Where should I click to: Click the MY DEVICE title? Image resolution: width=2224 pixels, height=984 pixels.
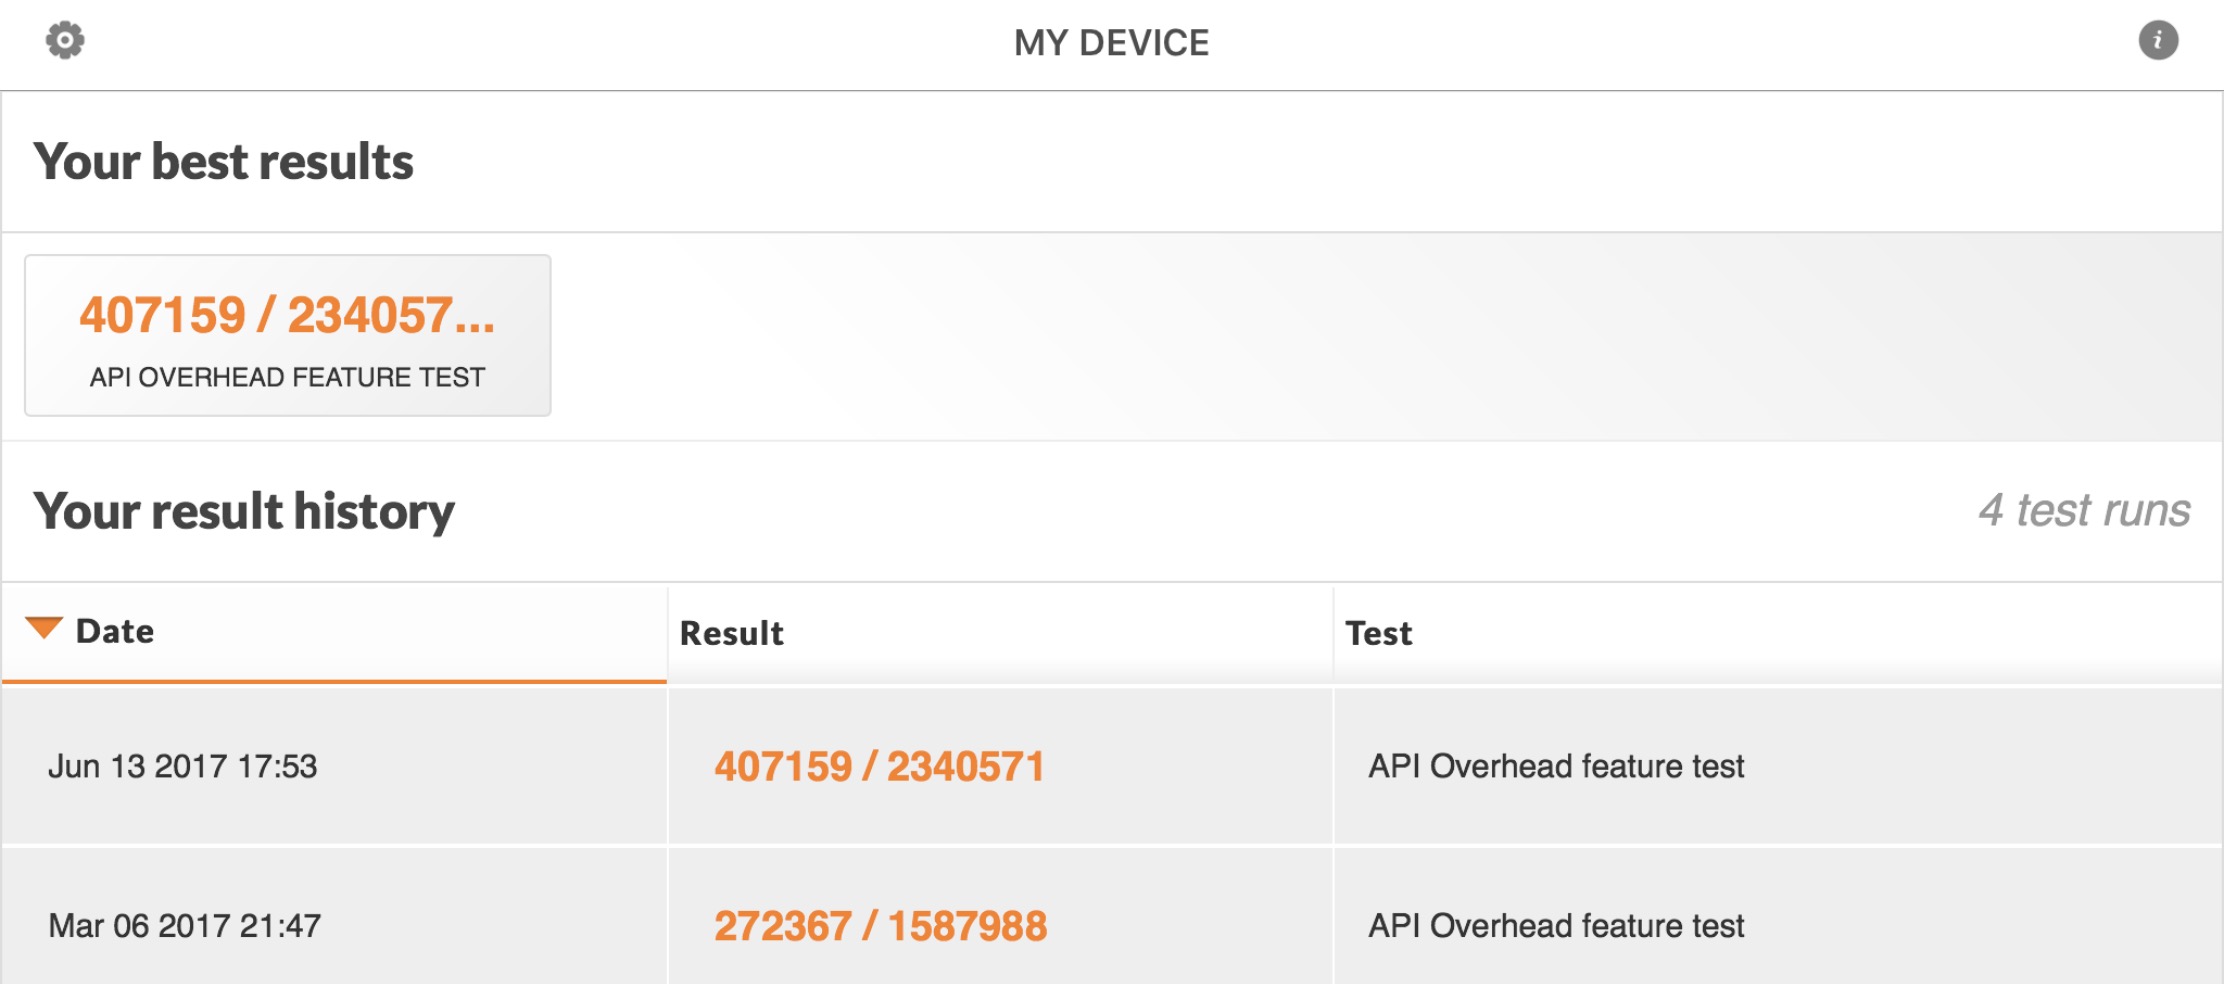1111,43
